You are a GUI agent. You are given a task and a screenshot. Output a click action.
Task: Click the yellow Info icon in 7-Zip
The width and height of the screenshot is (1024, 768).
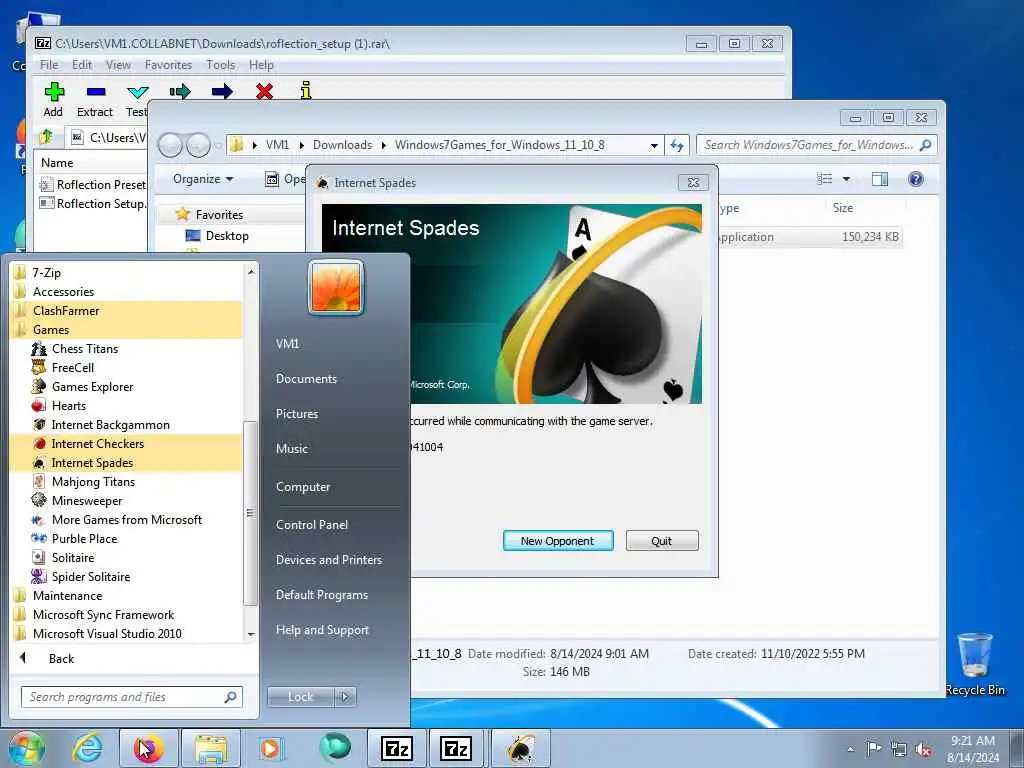tap(306, 91)
